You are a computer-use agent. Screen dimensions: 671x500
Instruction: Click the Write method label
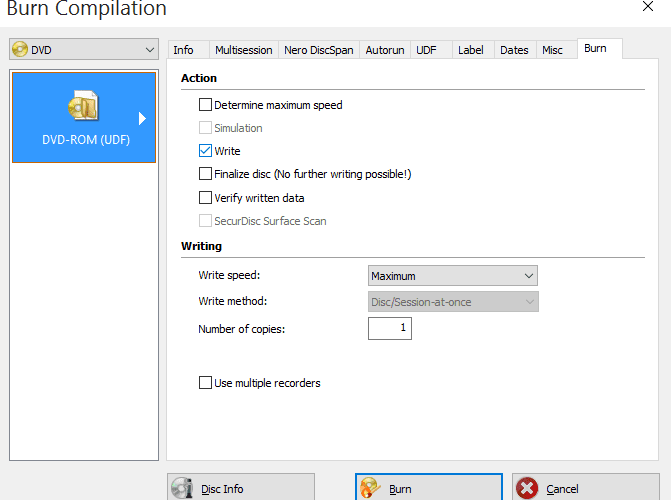(x=232, y=301)
